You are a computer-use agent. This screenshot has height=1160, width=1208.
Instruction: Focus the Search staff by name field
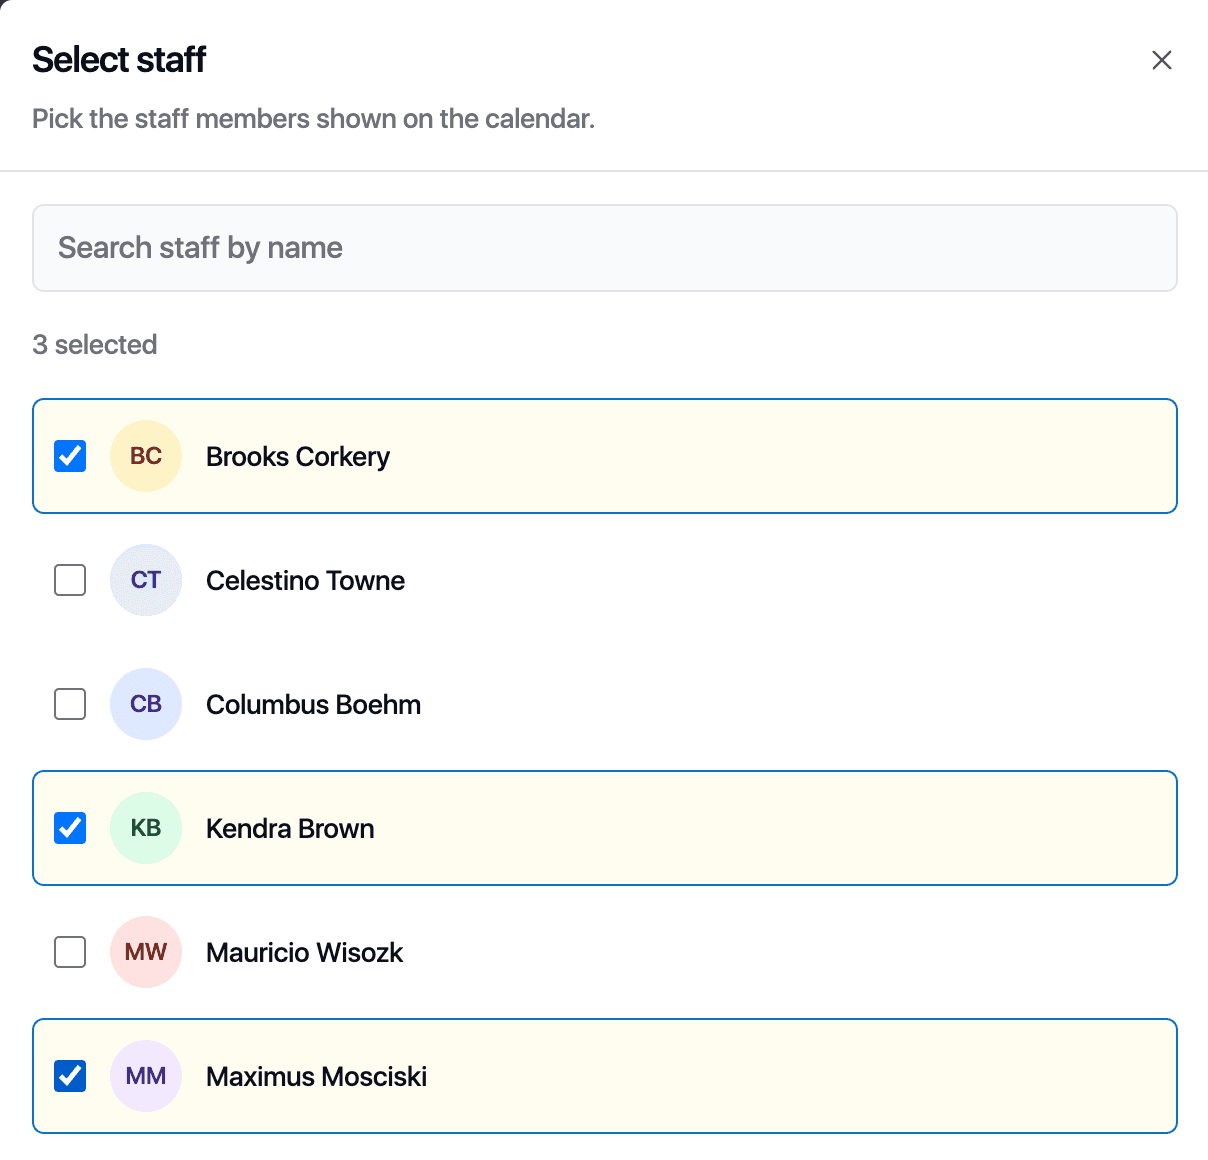coord(604,248)
